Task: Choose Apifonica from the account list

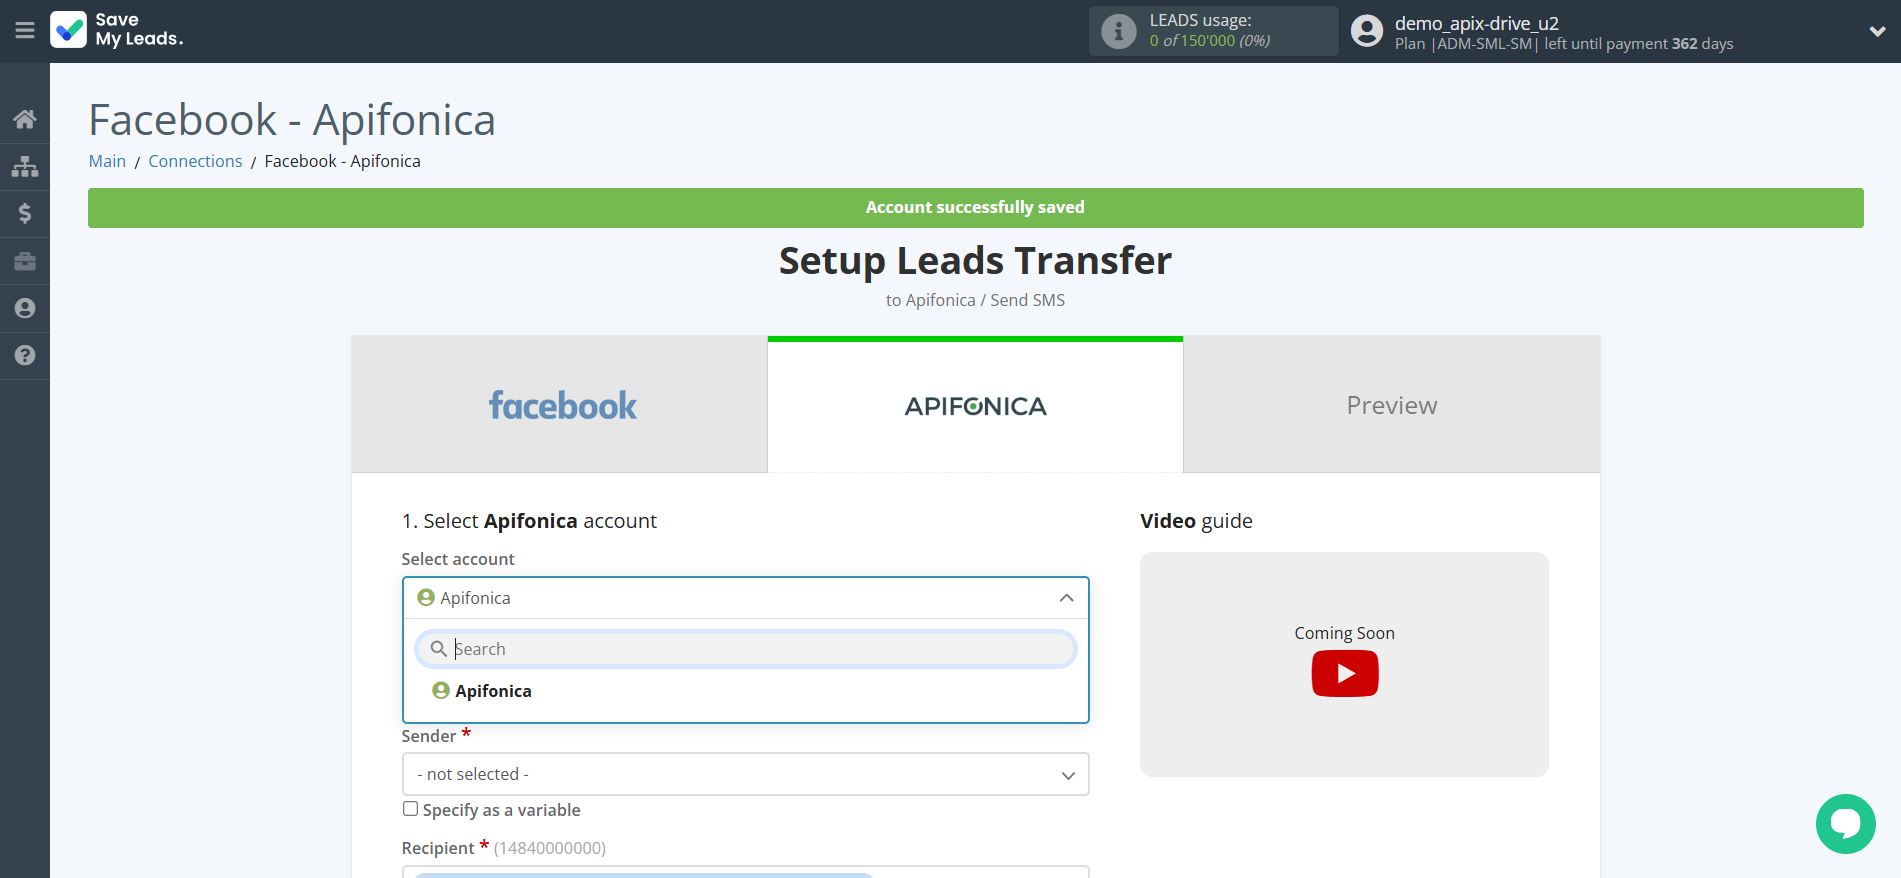Action: (493, 691)
